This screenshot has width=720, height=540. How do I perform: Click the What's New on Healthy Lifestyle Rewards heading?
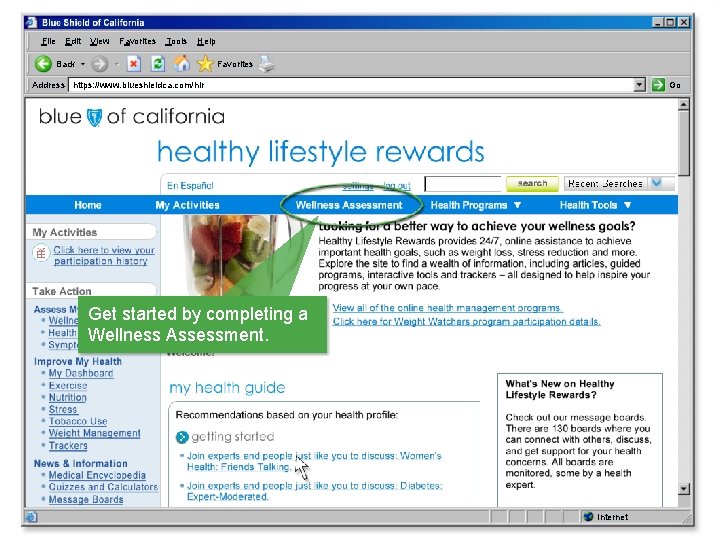pyautogui.click(x=560, y=389)
